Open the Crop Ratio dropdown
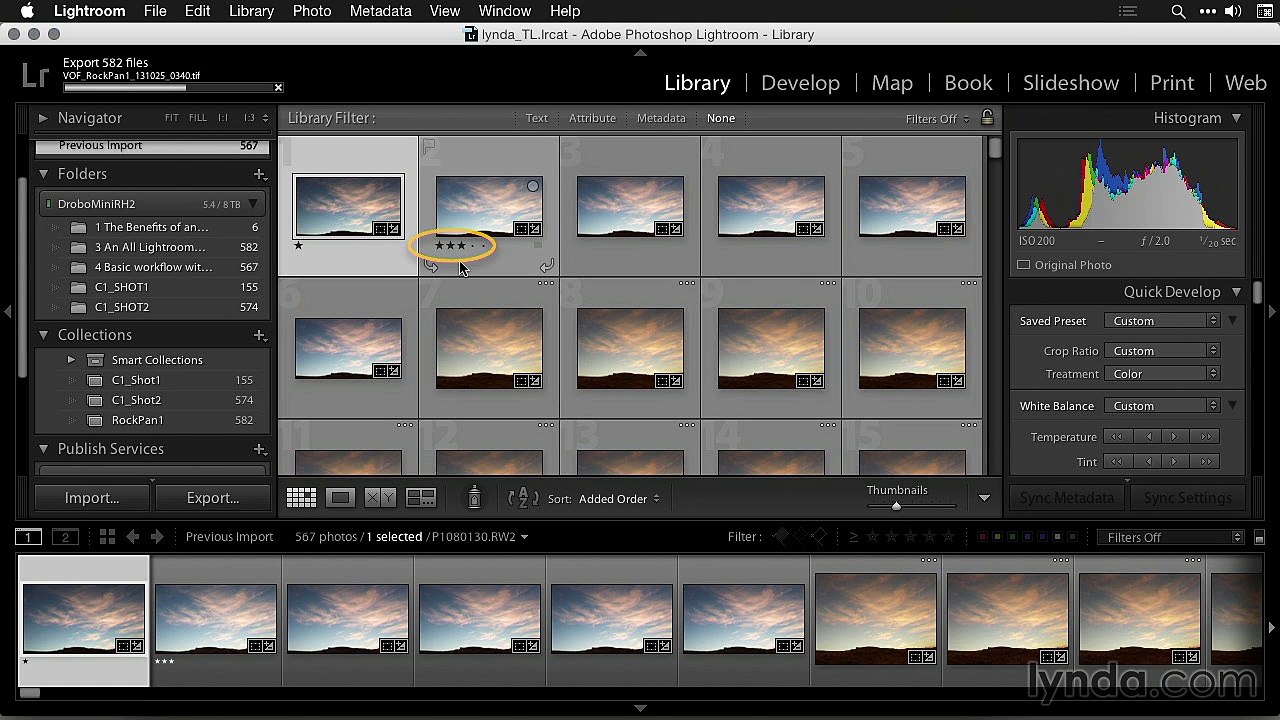1280x720 pixels. 1162,351
